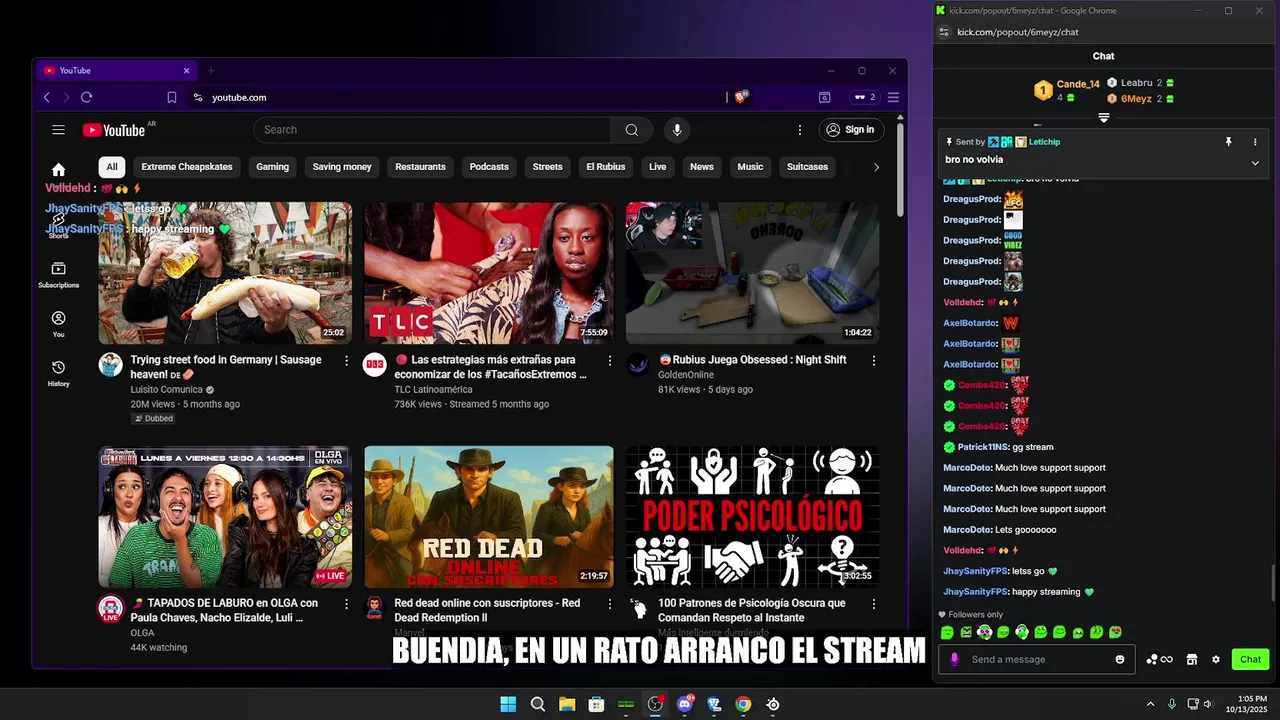Viewport: 1280px width, 720px height.
Task: Open Kick chat settings gear
Action: pyautogui.click(x=1216, y=659)
